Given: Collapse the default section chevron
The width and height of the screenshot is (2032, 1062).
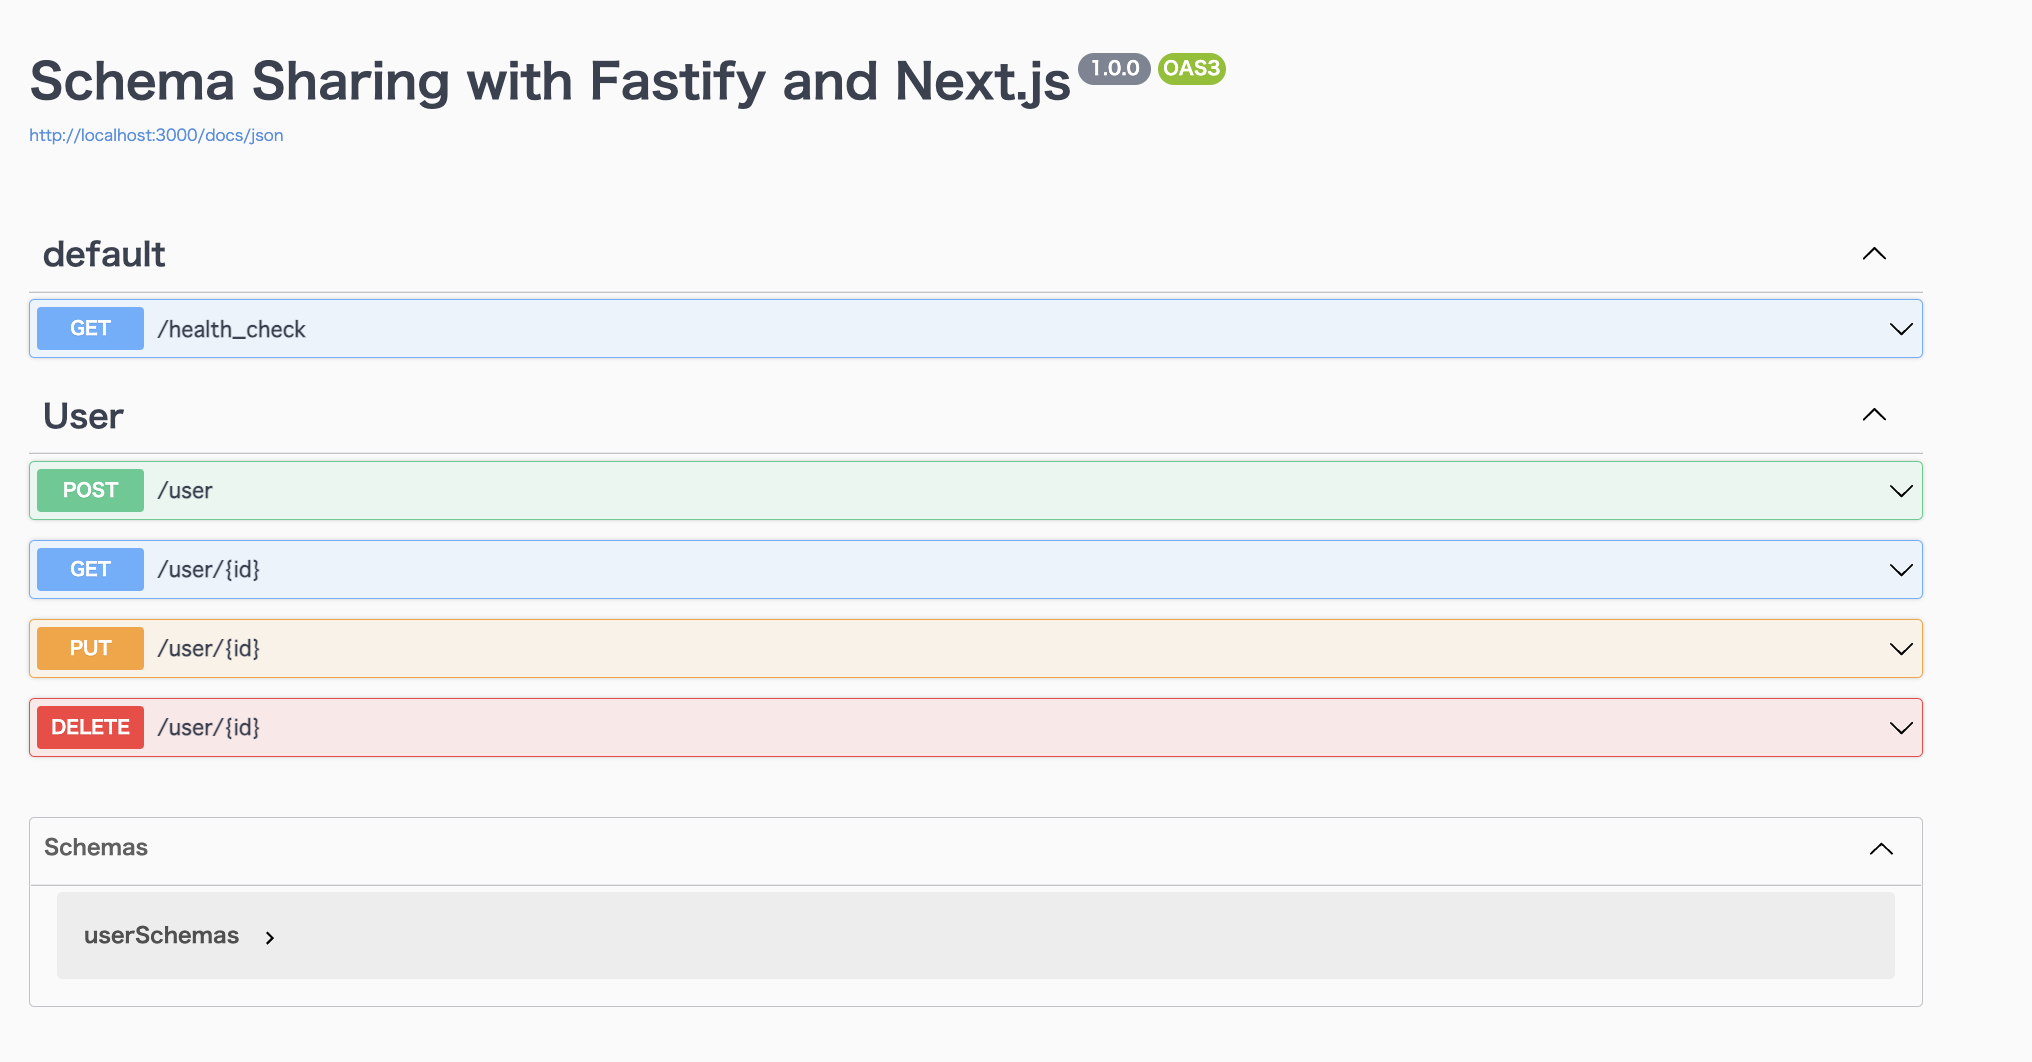Looking at the screenshot, I should coord(1874,254).
